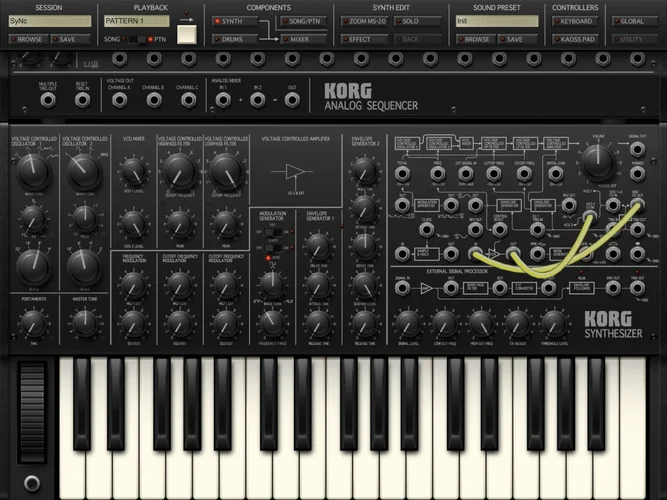
Task: Toggle the Modulation Generator KEY sync switch
Action: click(274, 232)
